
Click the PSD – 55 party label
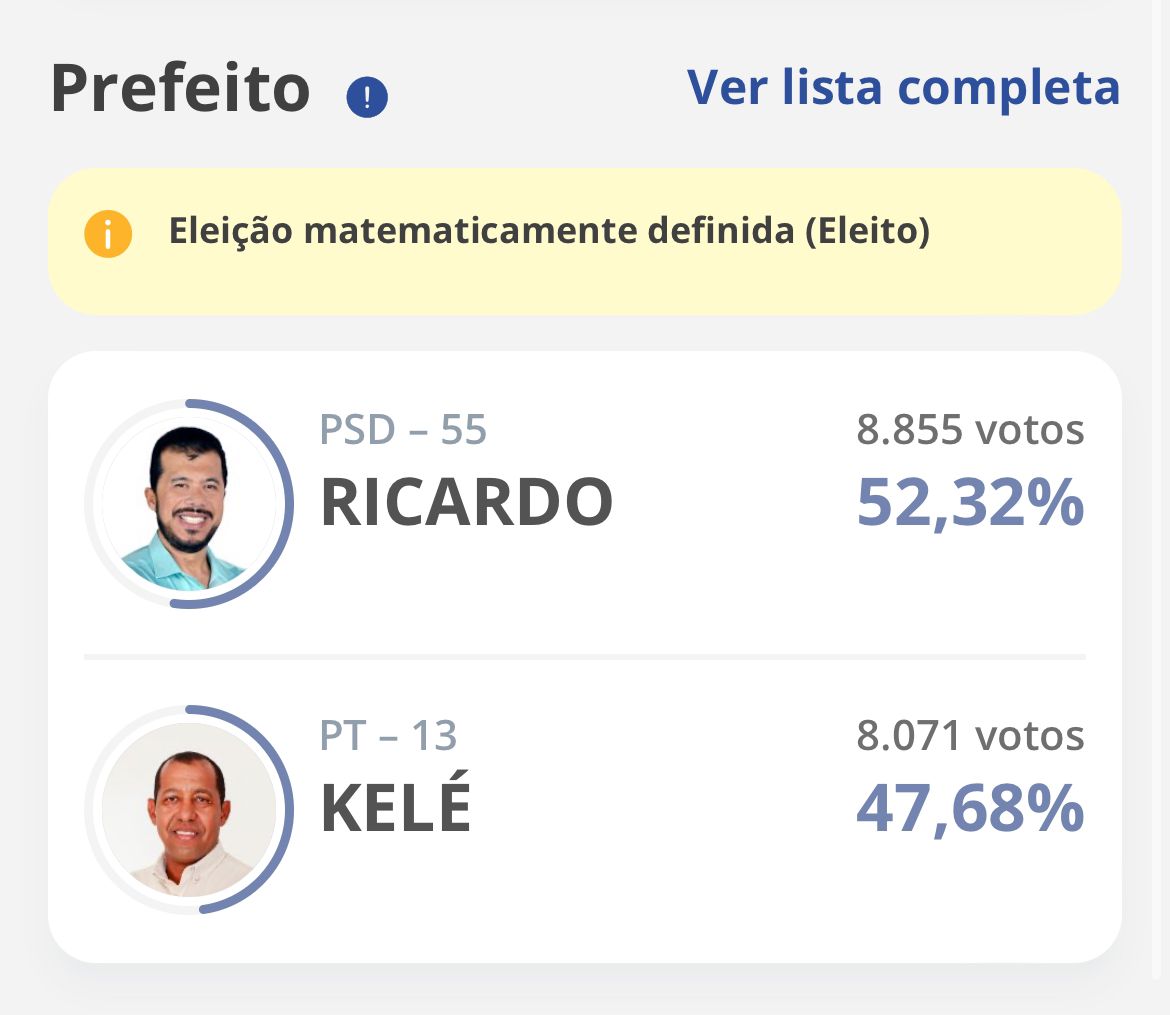point(403,430)
